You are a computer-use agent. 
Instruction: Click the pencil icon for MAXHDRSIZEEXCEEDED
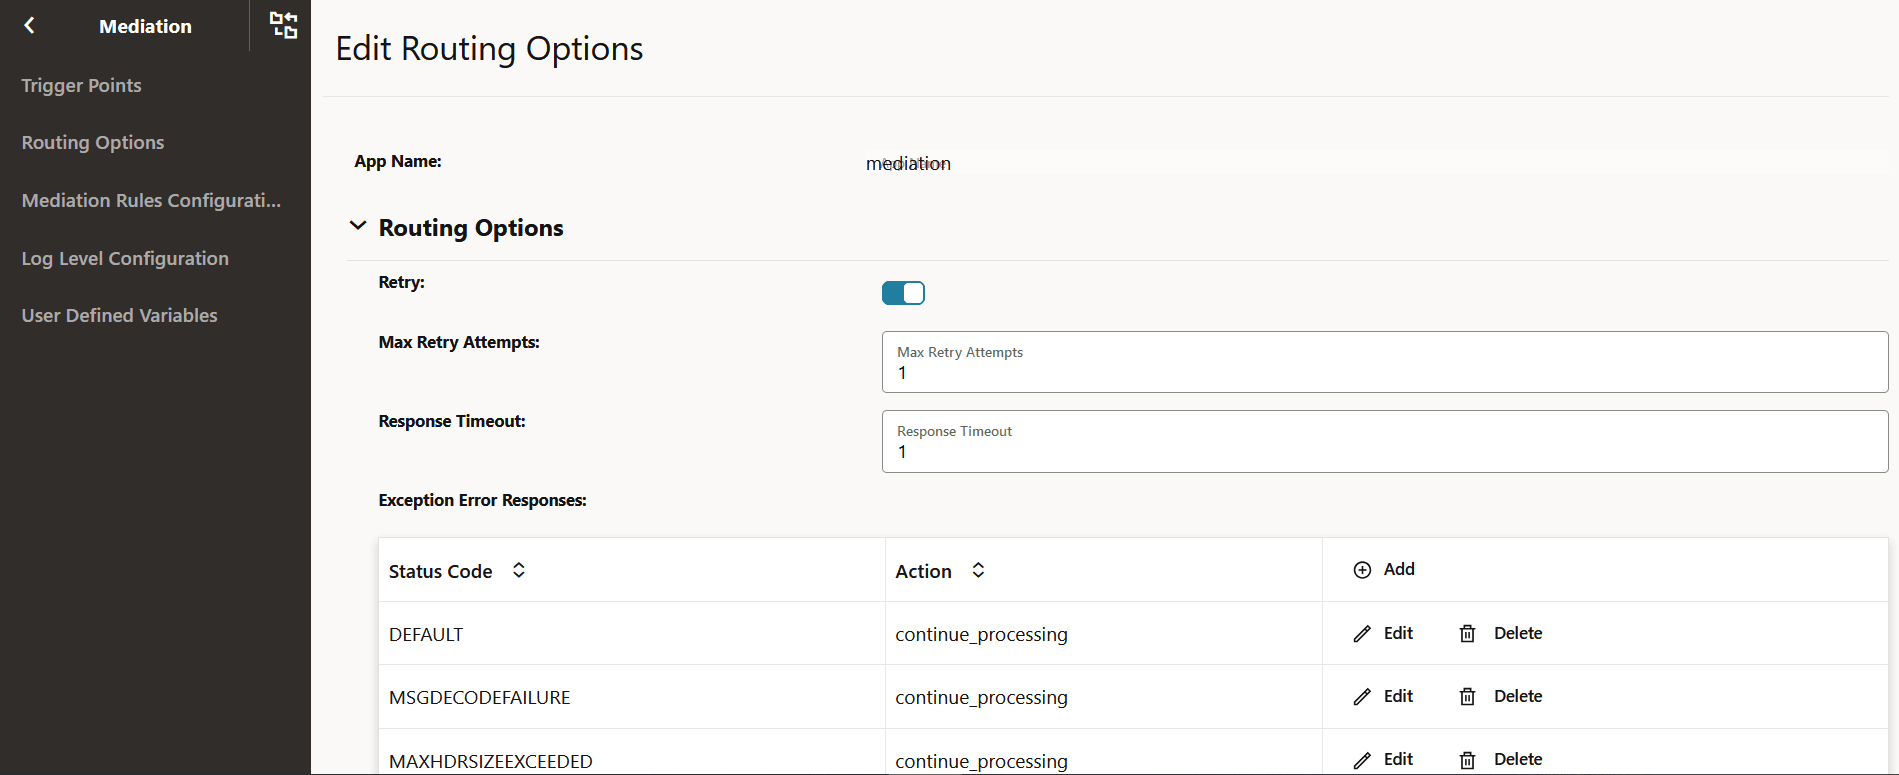click(x=1362, y=760)
